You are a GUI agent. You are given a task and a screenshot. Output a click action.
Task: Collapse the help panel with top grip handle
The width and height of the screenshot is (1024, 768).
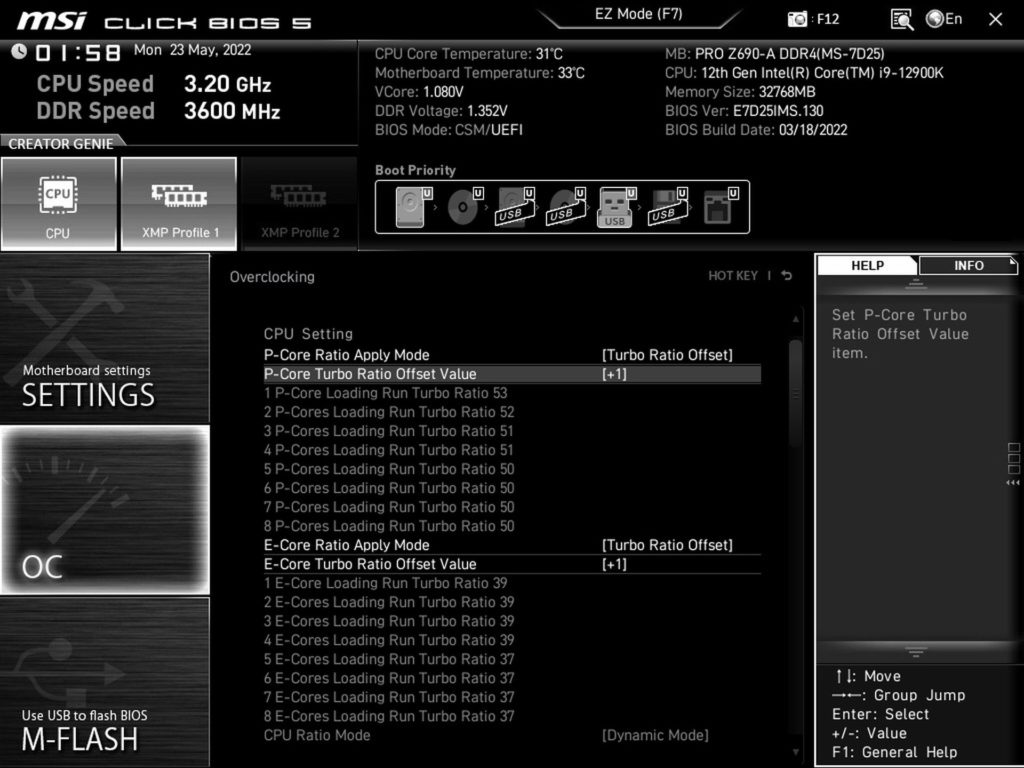916,284
